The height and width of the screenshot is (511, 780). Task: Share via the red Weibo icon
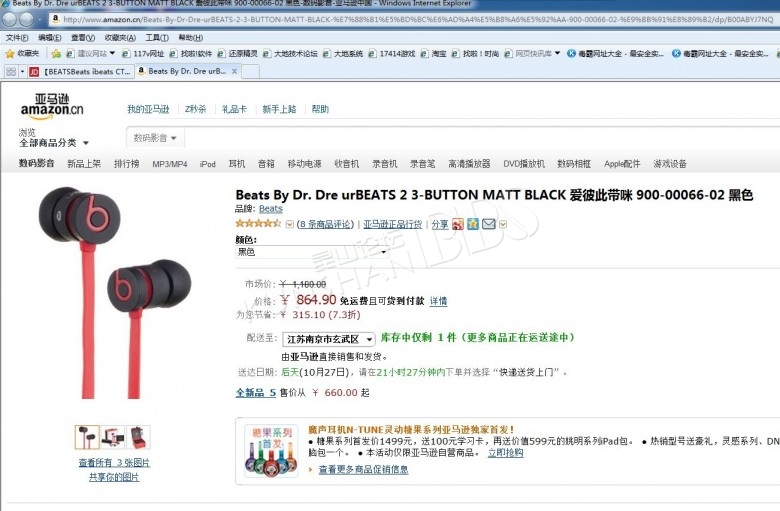(x=458, y=224)
